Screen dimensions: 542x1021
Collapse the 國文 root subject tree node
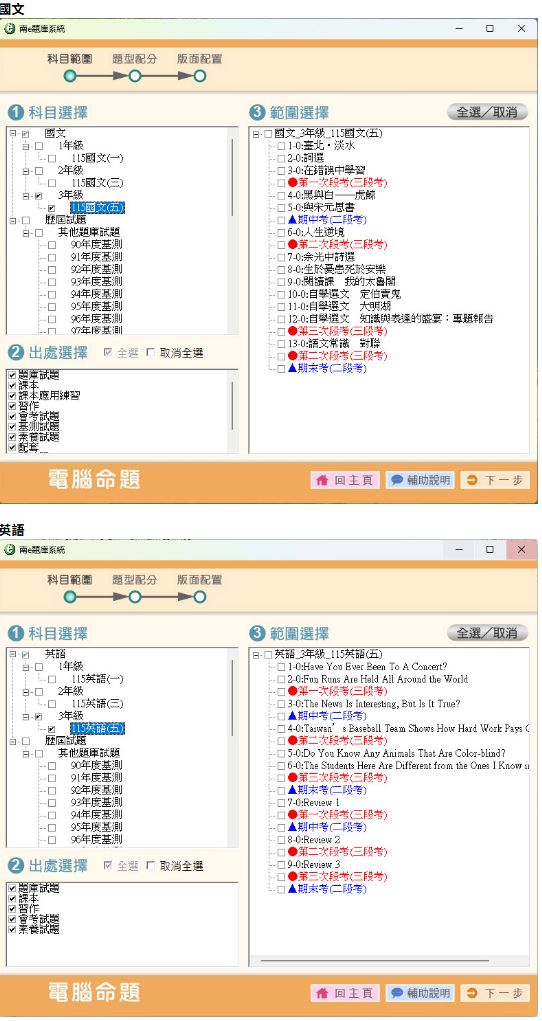[14, 133]
